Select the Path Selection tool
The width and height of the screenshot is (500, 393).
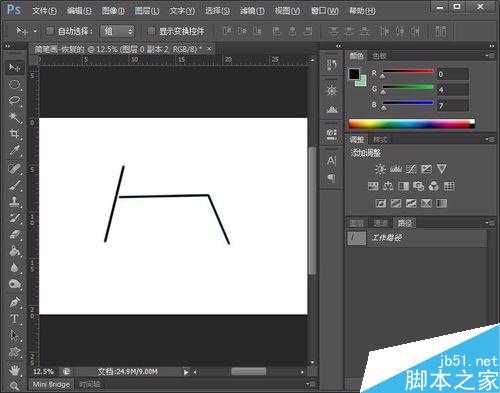click(14, 336)
